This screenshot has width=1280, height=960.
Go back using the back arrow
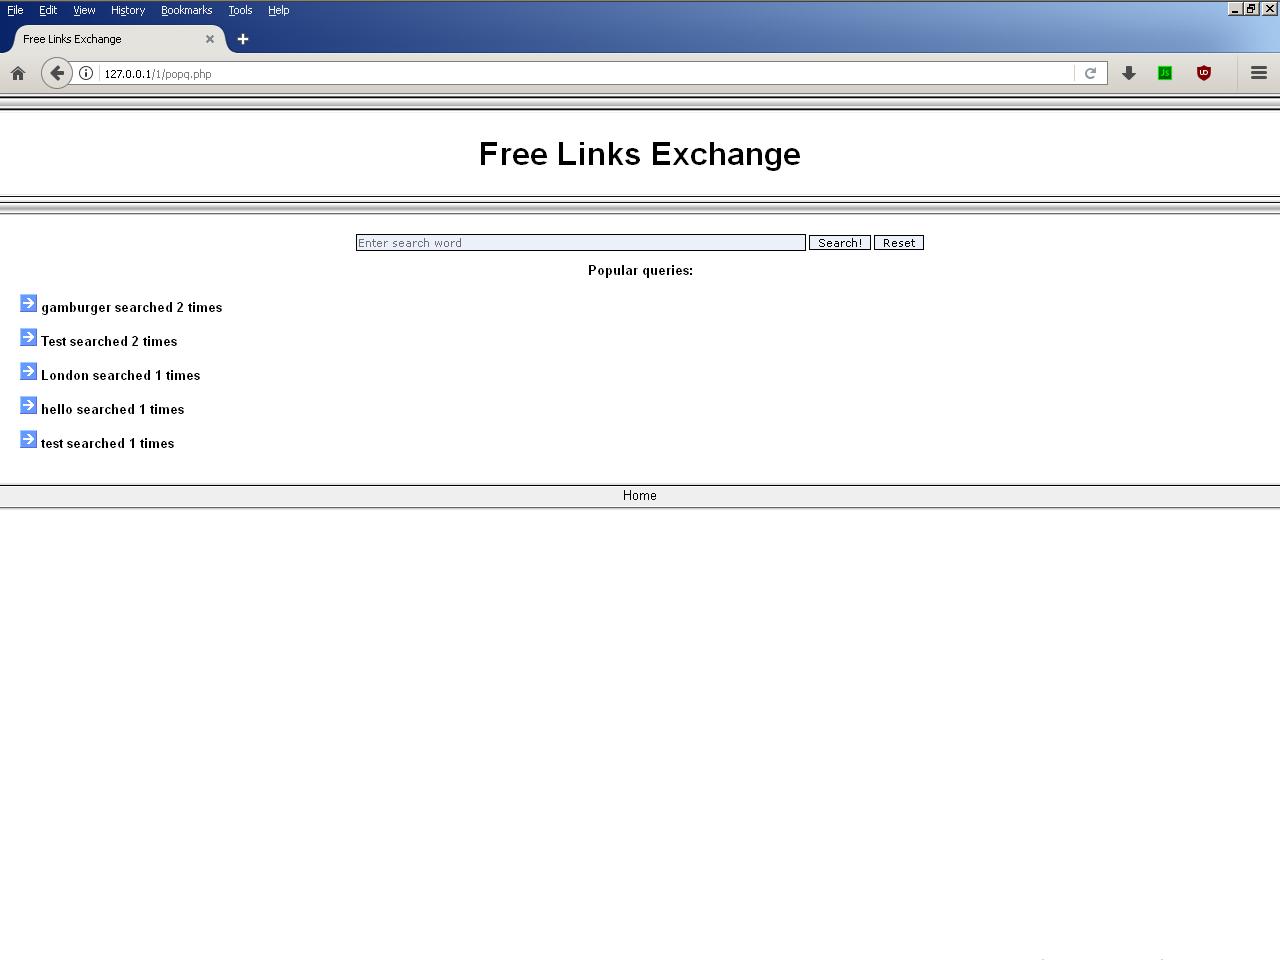tap(57, 73)
